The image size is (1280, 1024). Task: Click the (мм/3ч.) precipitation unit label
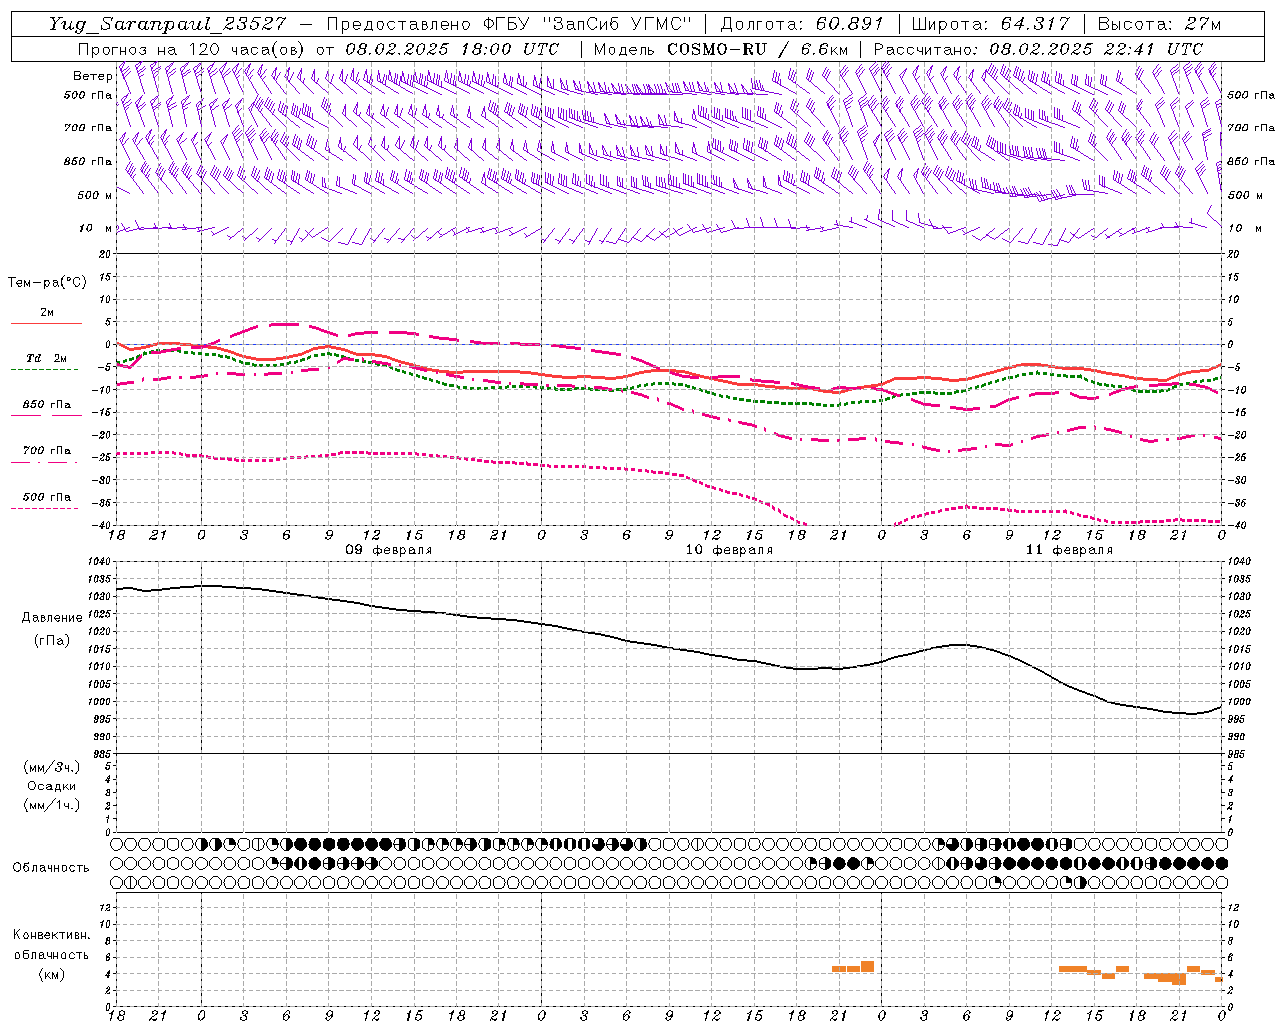point(52,767)
